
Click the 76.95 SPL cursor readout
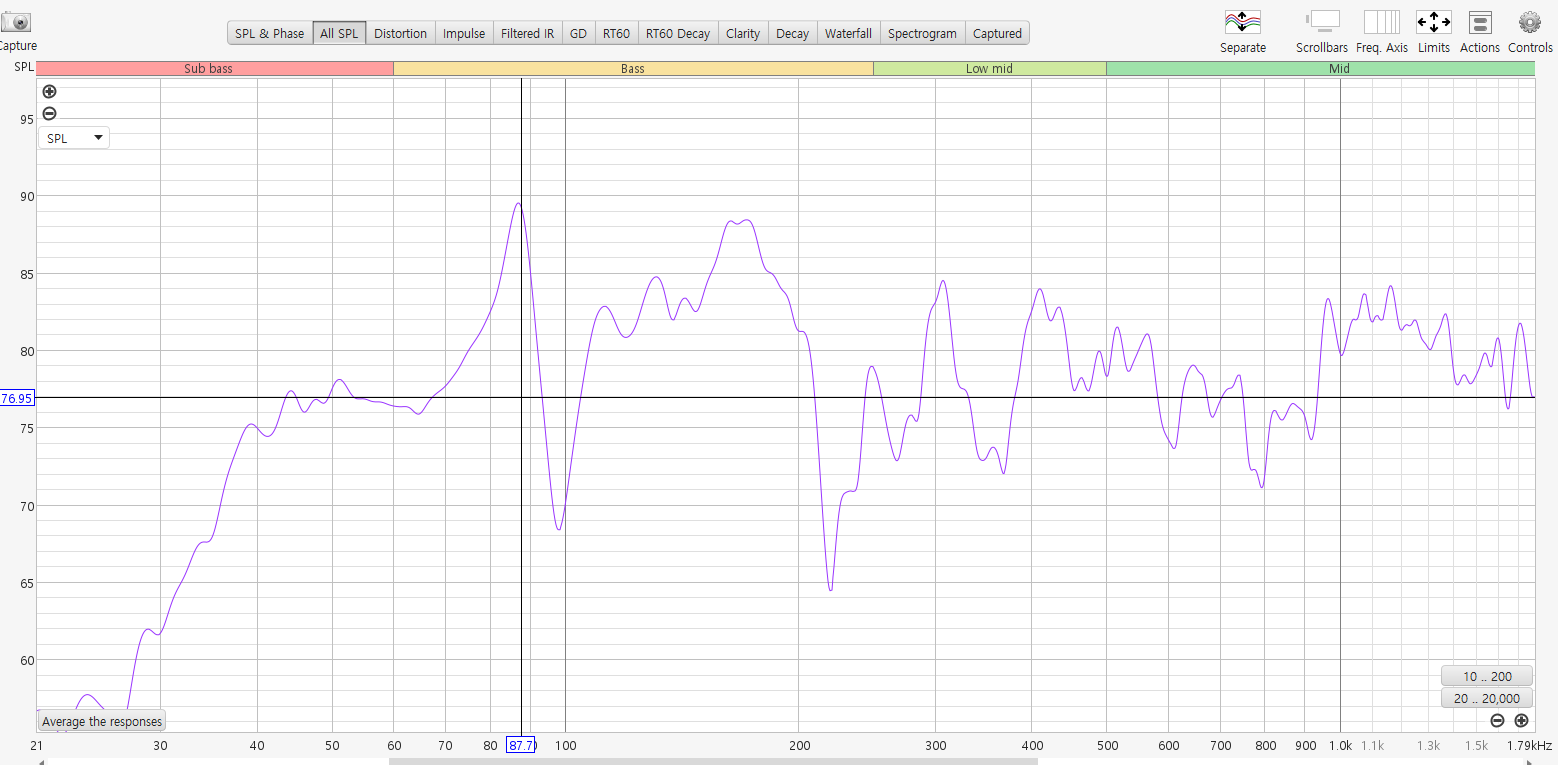point(17,398)
